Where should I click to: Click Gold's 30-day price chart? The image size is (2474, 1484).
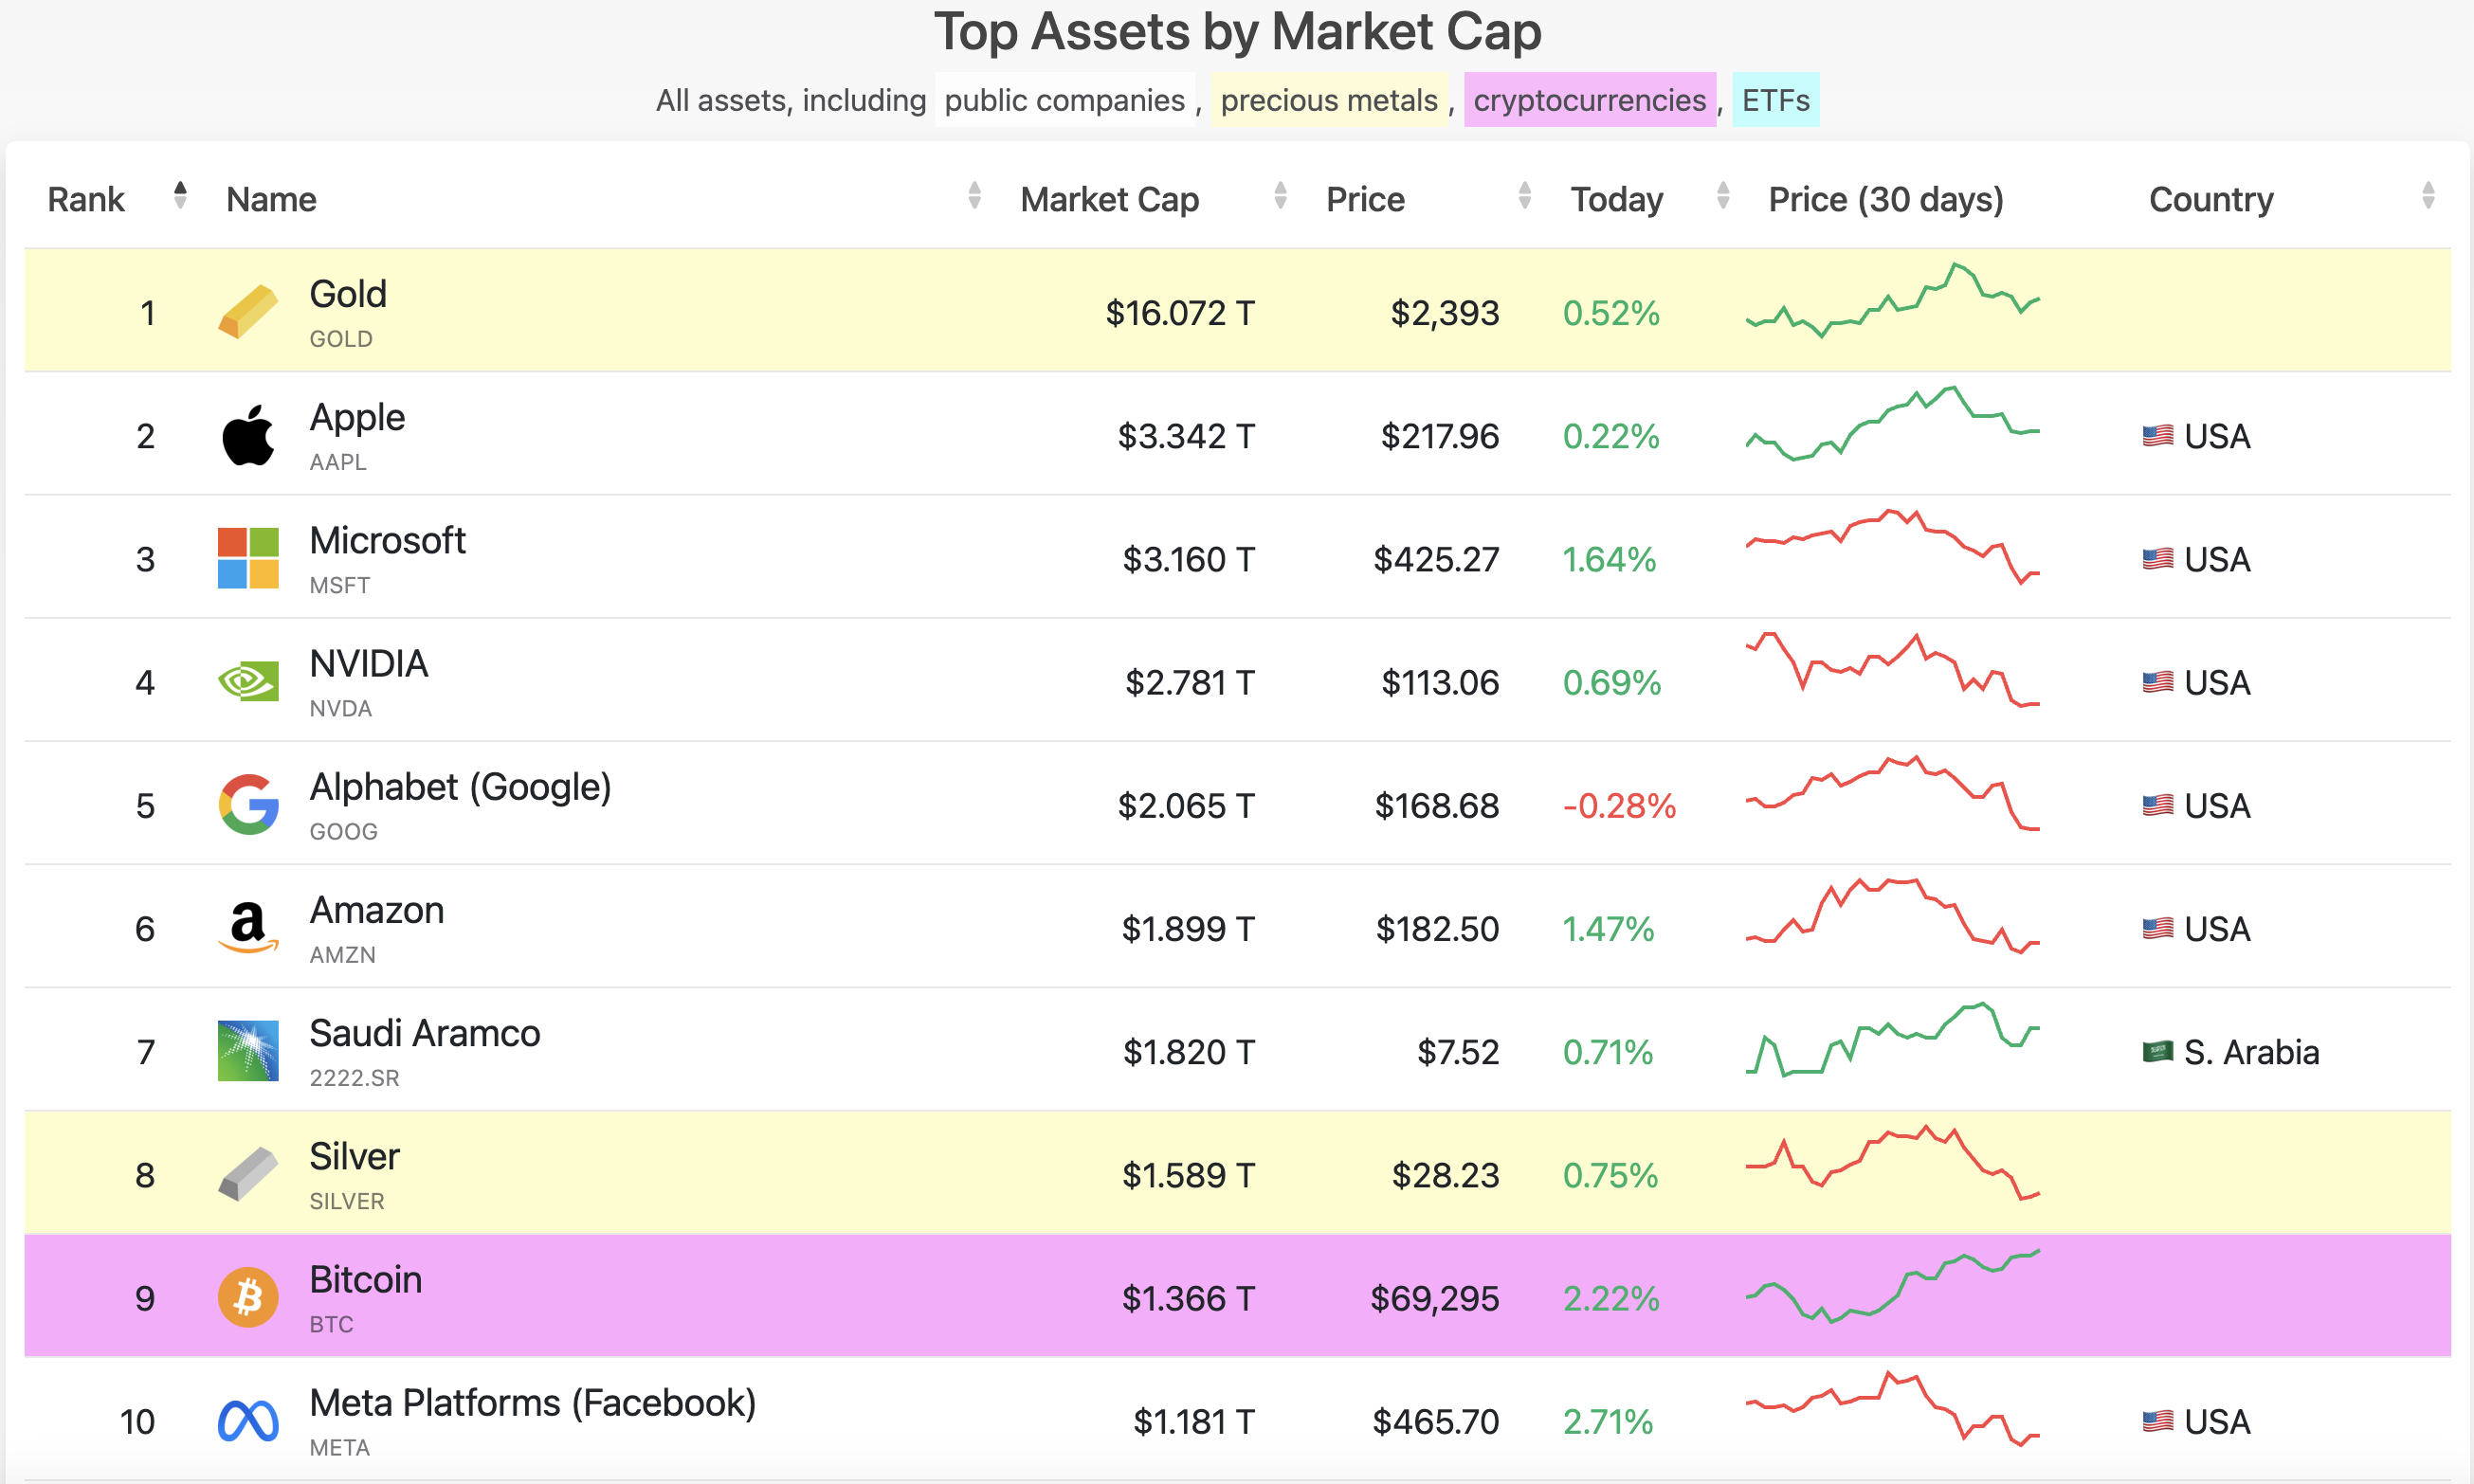coord(1892,300)
